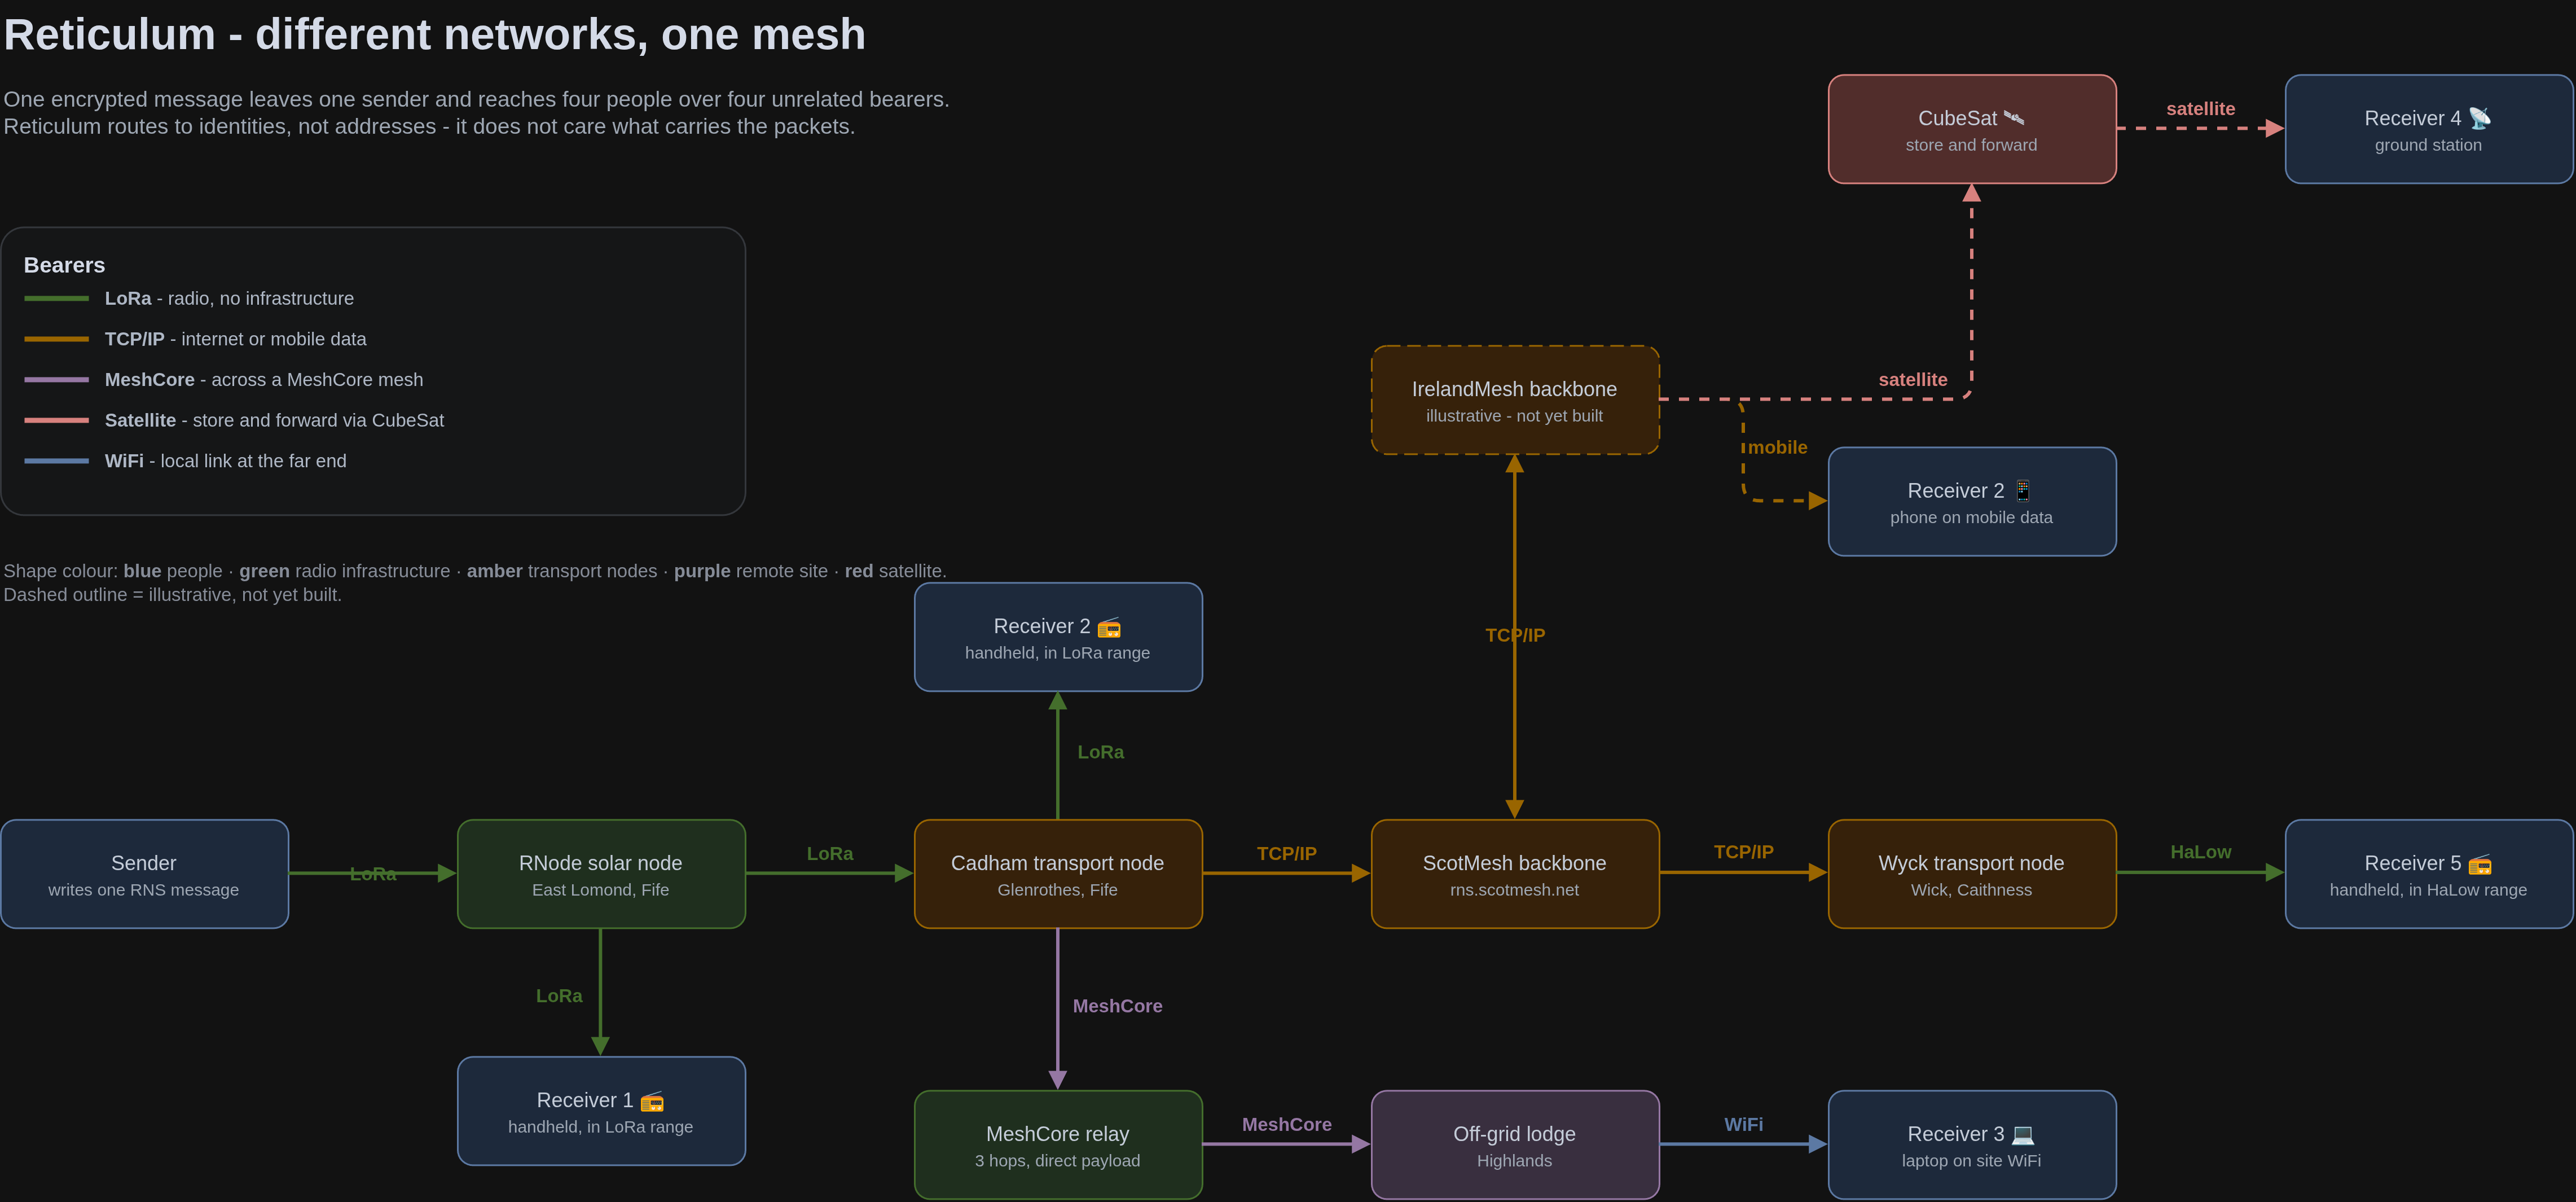Select the ScotMesh backbone node

[x=1515, y=874]
